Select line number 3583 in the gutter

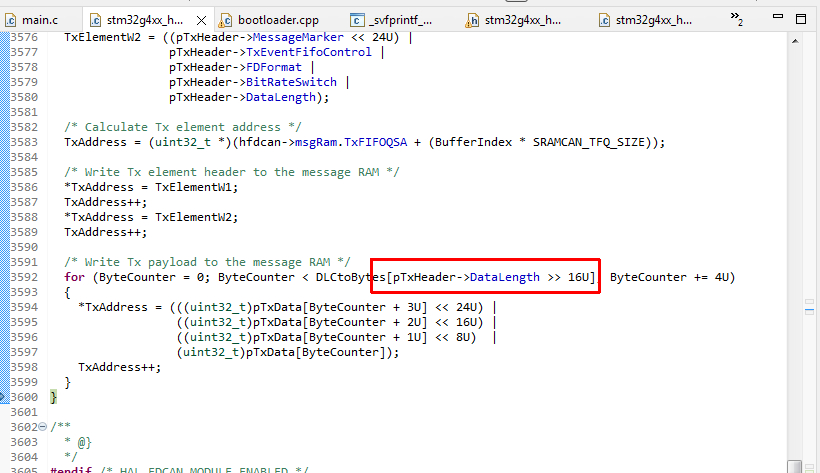tap(24, 142)
